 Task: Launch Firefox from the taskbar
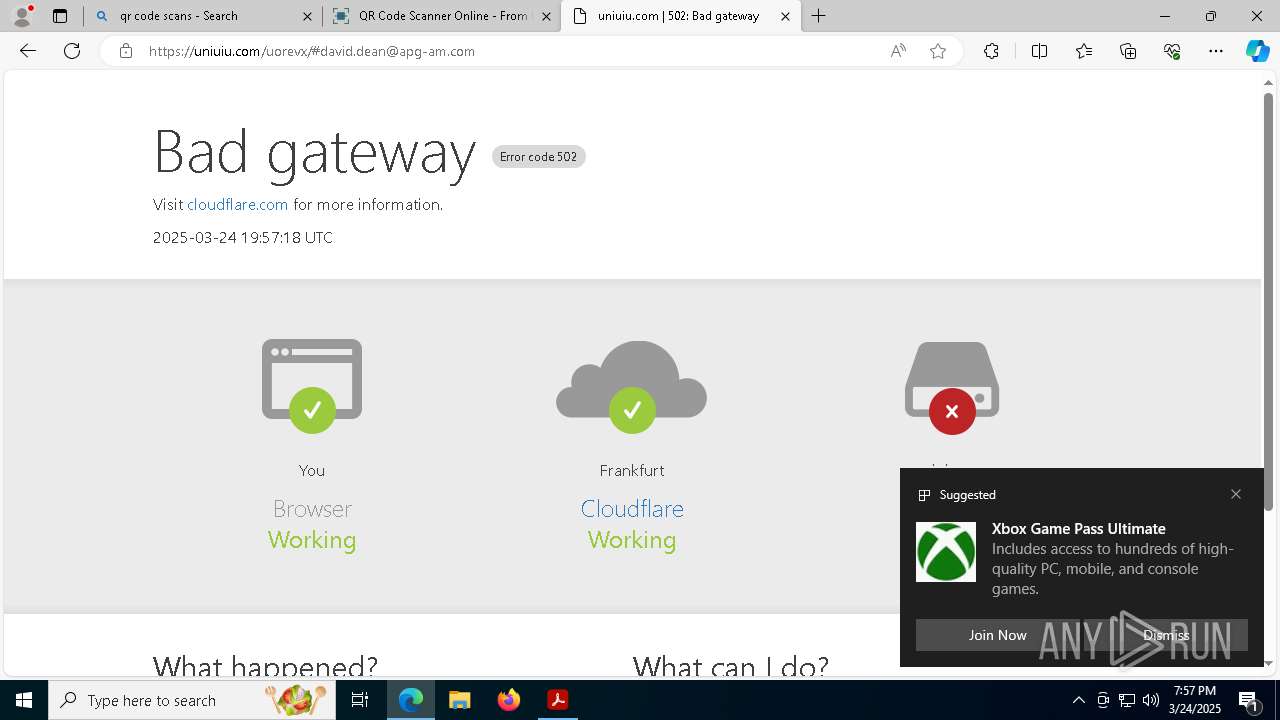509,700
